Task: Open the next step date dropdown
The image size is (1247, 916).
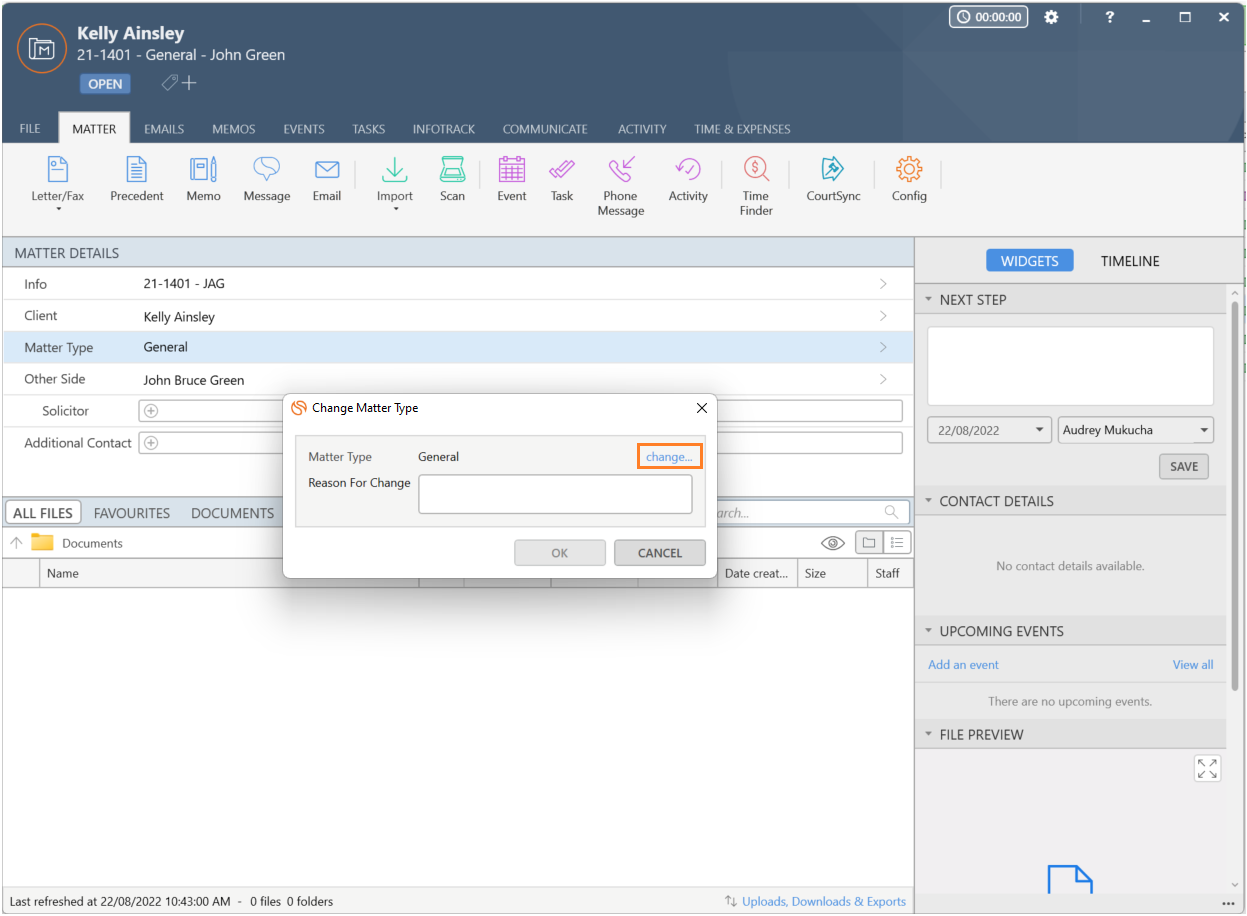Action: tap(1040, 430)
